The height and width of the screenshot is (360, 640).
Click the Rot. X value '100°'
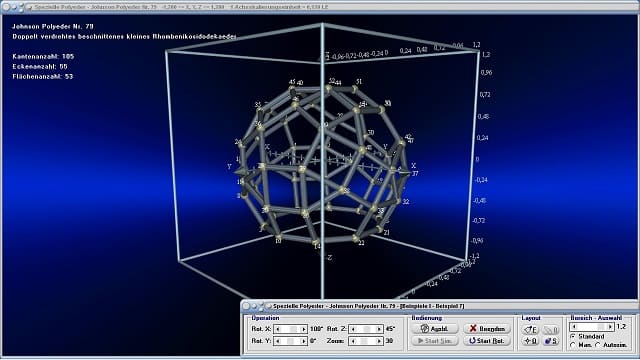(316, 329)
